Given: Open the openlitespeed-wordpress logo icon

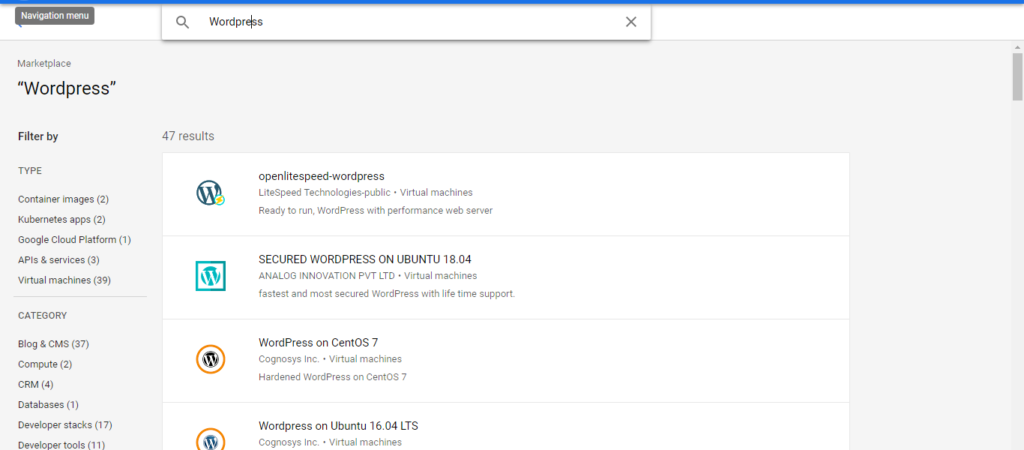Looking at the screenshot, I should point(210,193).
